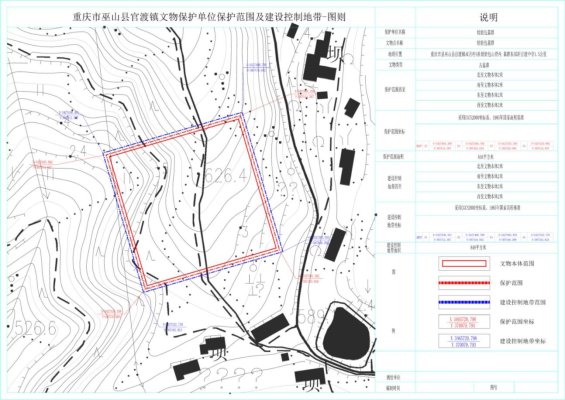Click the map title 重庆市巫山县官渡镇文物保护单位

pos(143,17)
